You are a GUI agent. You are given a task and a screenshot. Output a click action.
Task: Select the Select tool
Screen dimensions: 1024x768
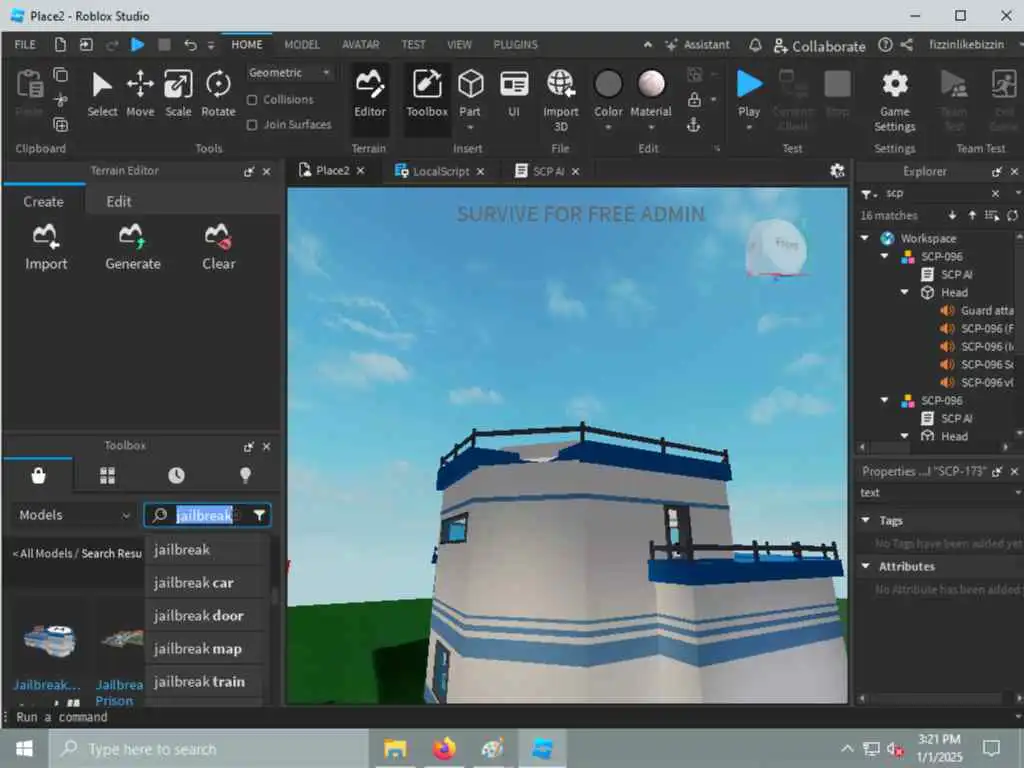pyautogui.click(x=102, y=94)
